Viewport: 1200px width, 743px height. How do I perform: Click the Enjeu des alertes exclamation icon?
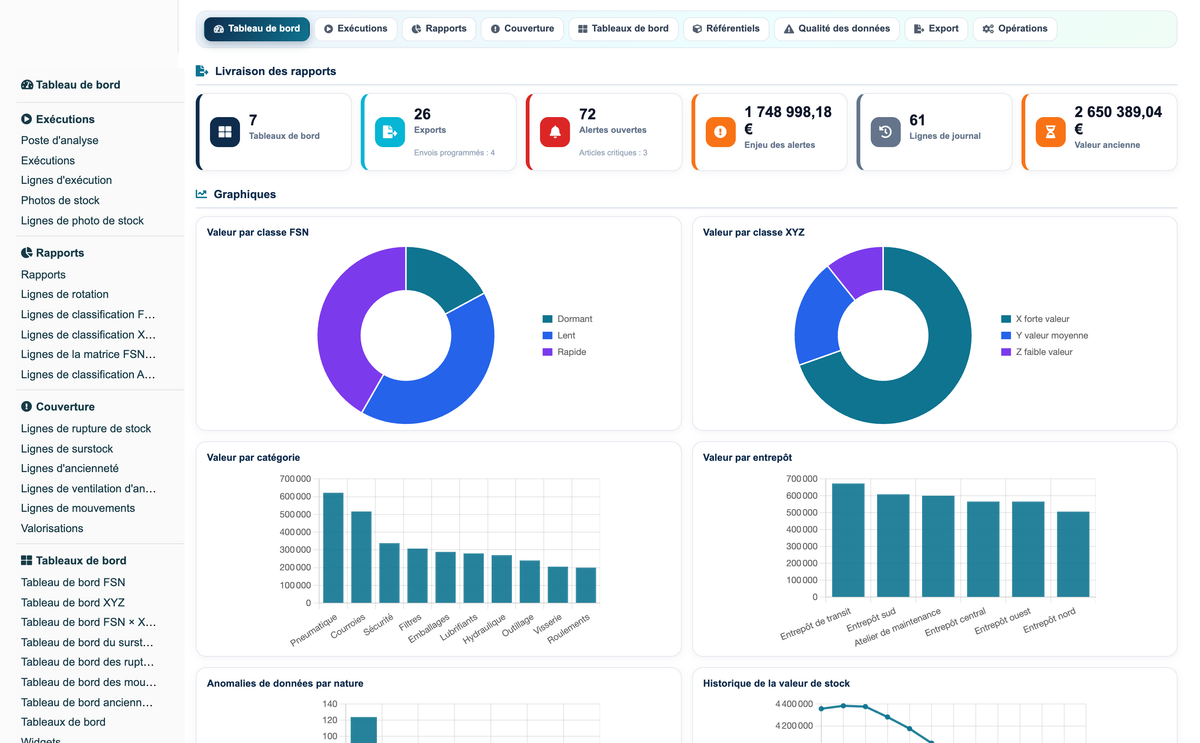pyautogui.click(x=720, y=132)
